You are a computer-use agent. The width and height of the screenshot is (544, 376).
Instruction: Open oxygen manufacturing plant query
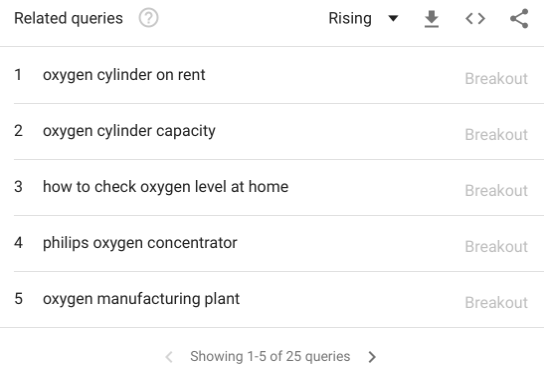click(x=141, y=299)
